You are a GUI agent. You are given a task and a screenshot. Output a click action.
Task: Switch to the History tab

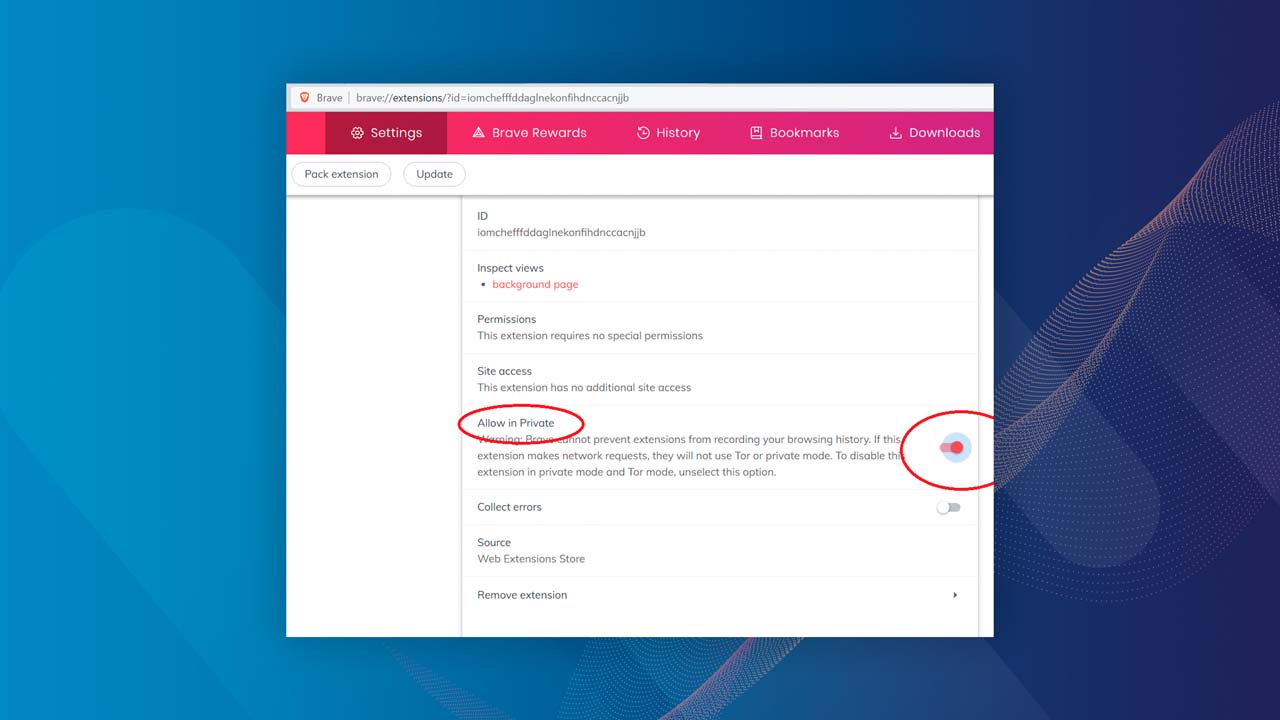668,133
